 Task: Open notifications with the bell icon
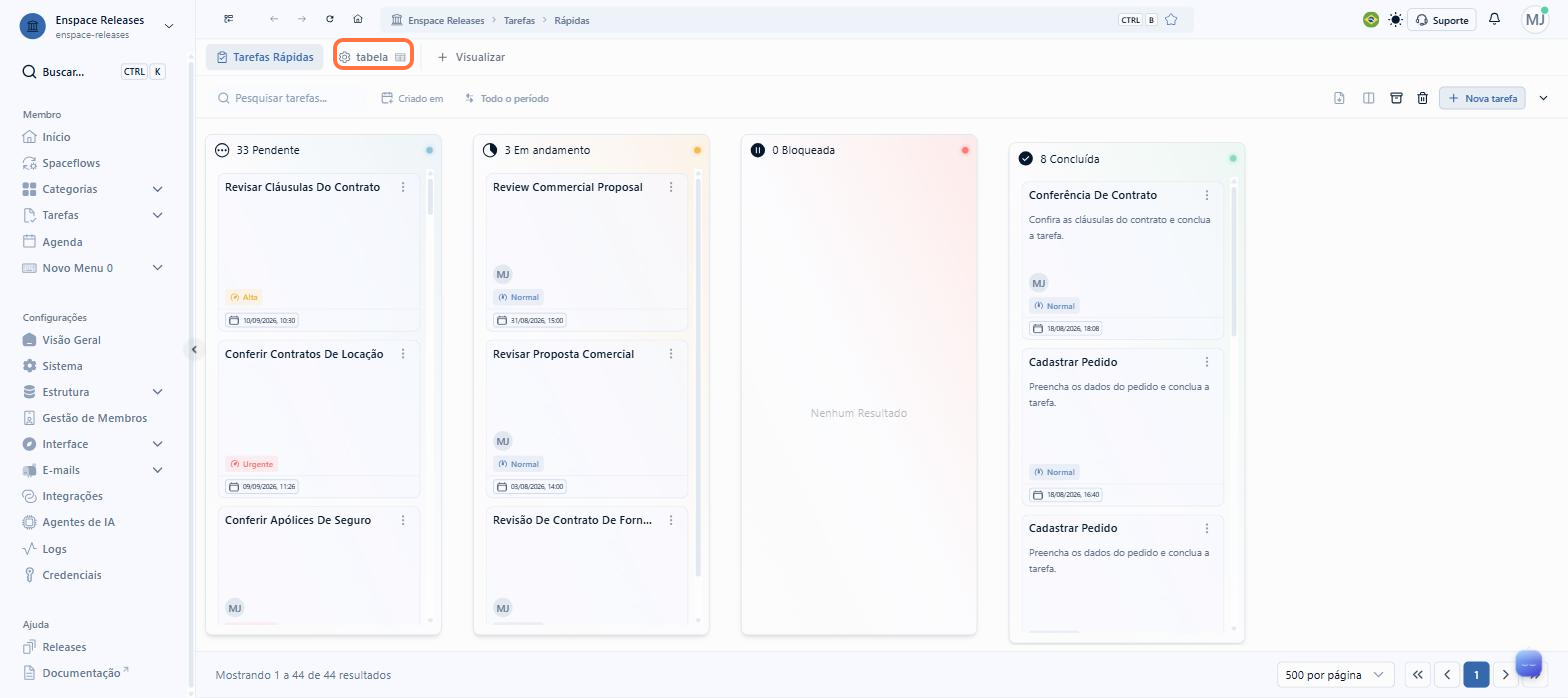[1494, 20]
